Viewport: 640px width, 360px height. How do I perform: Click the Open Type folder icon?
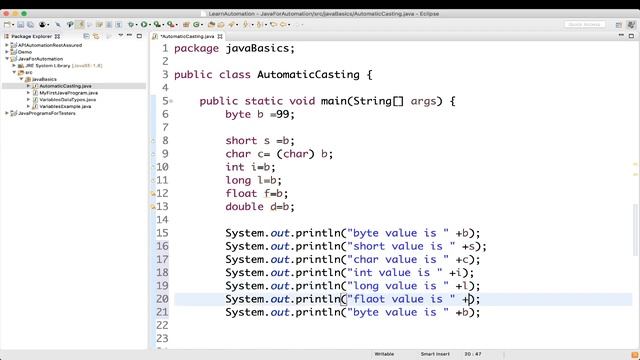click(x=211, y=25)
